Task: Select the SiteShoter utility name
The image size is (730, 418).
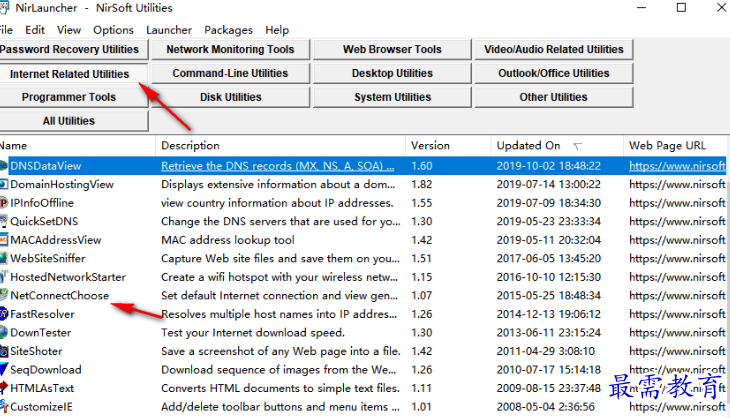Action: (x=36, y=351)
